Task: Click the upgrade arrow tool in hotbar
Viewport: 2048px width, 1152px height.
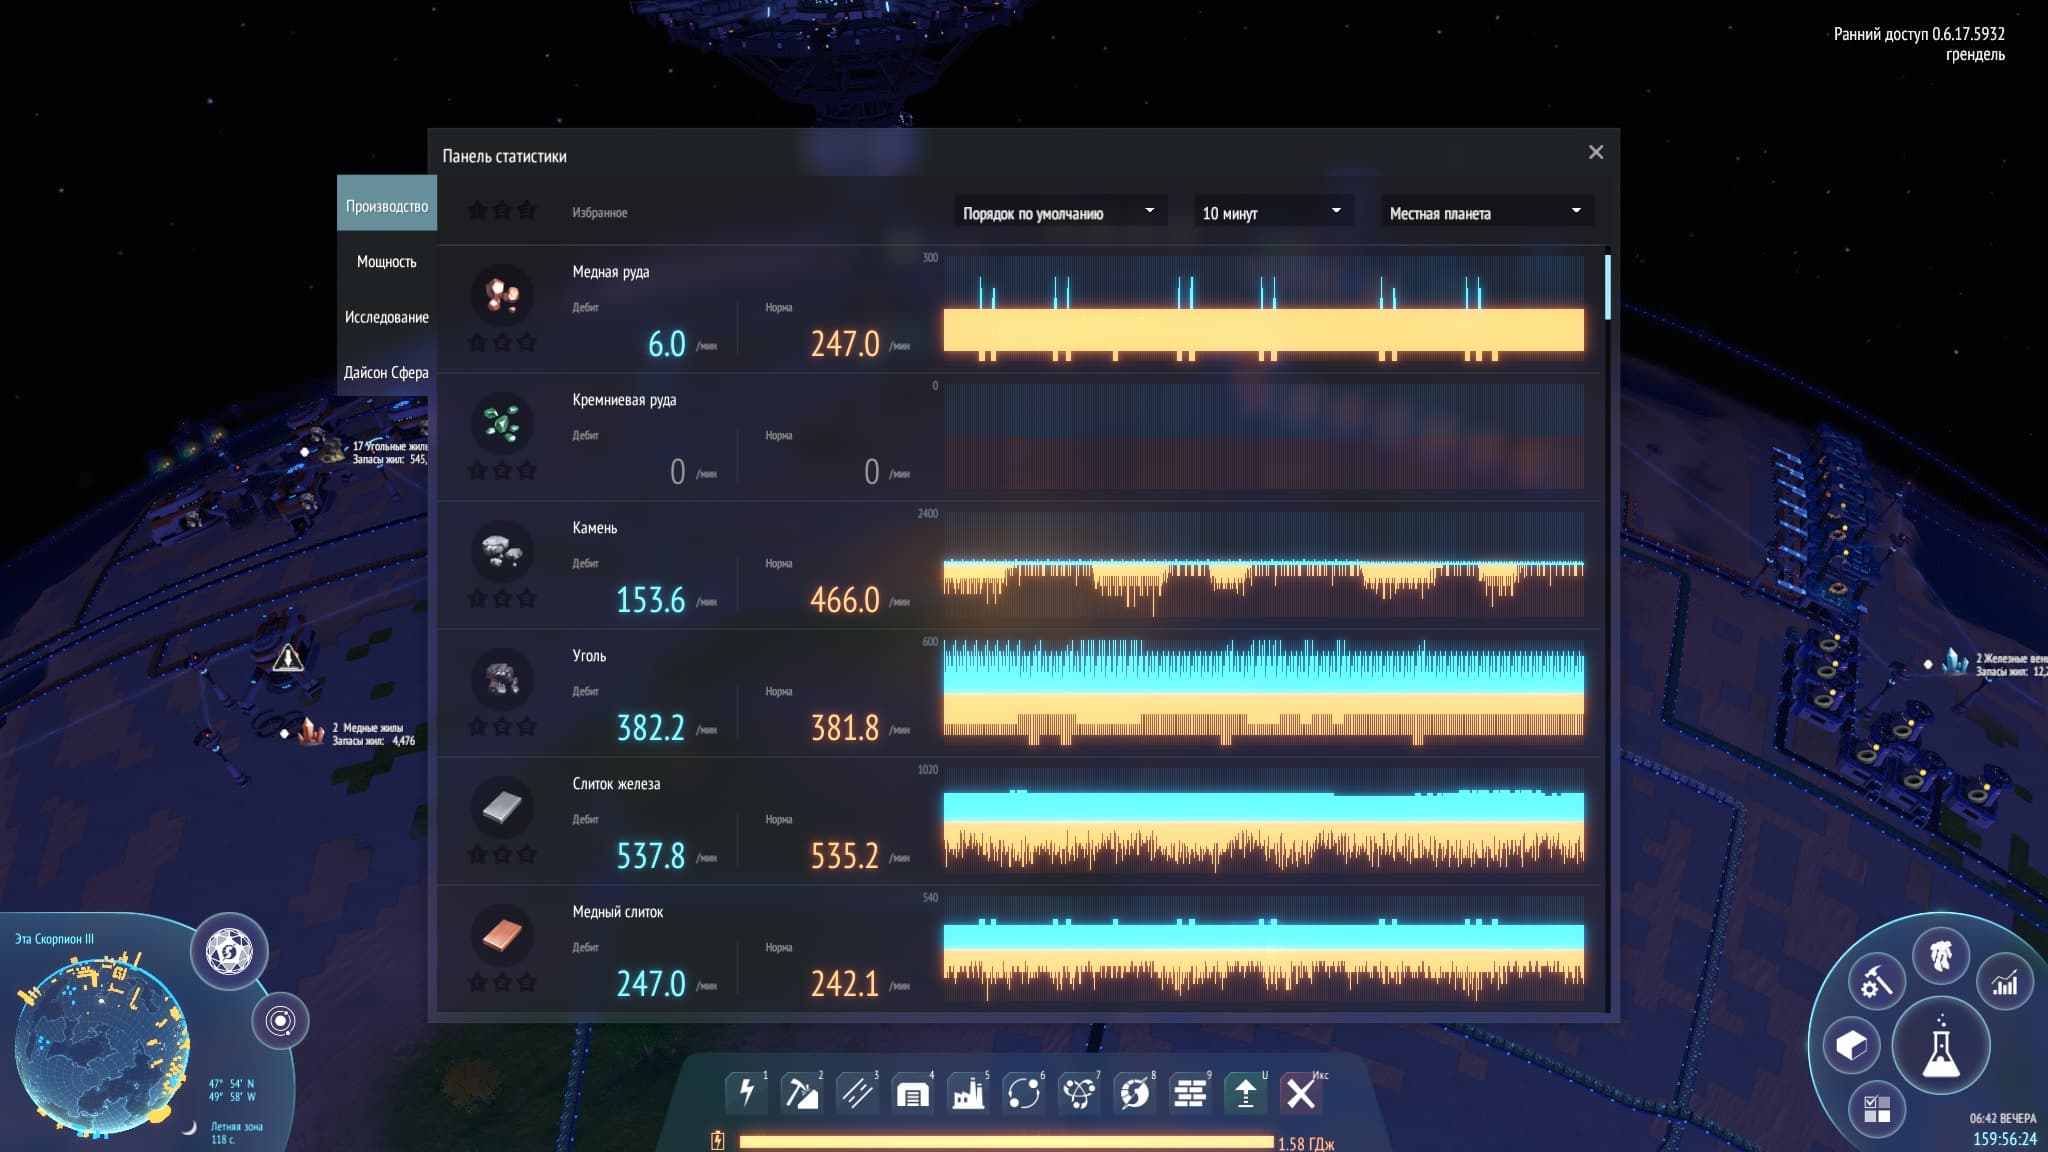Action: (1245, 1093)
